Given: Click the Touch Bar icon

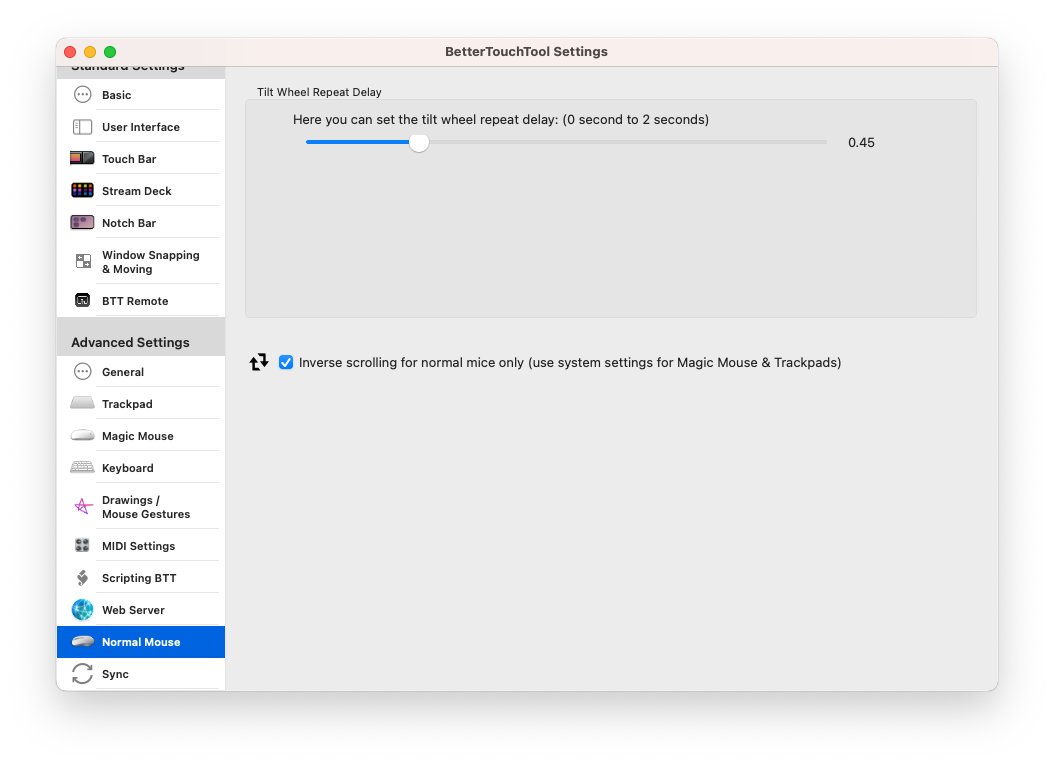Looking at the screenshot, I should coord(83,159).
